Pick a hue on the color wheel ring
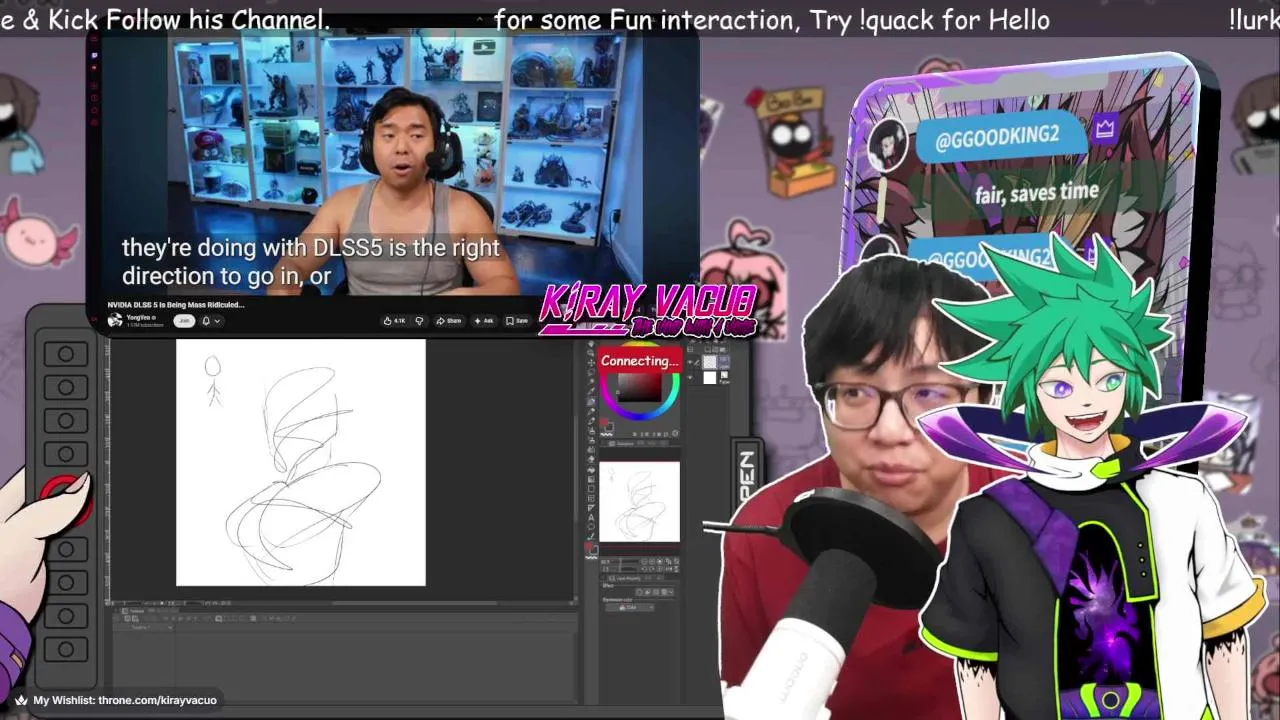1280x720 pixels. click(638, 416)
